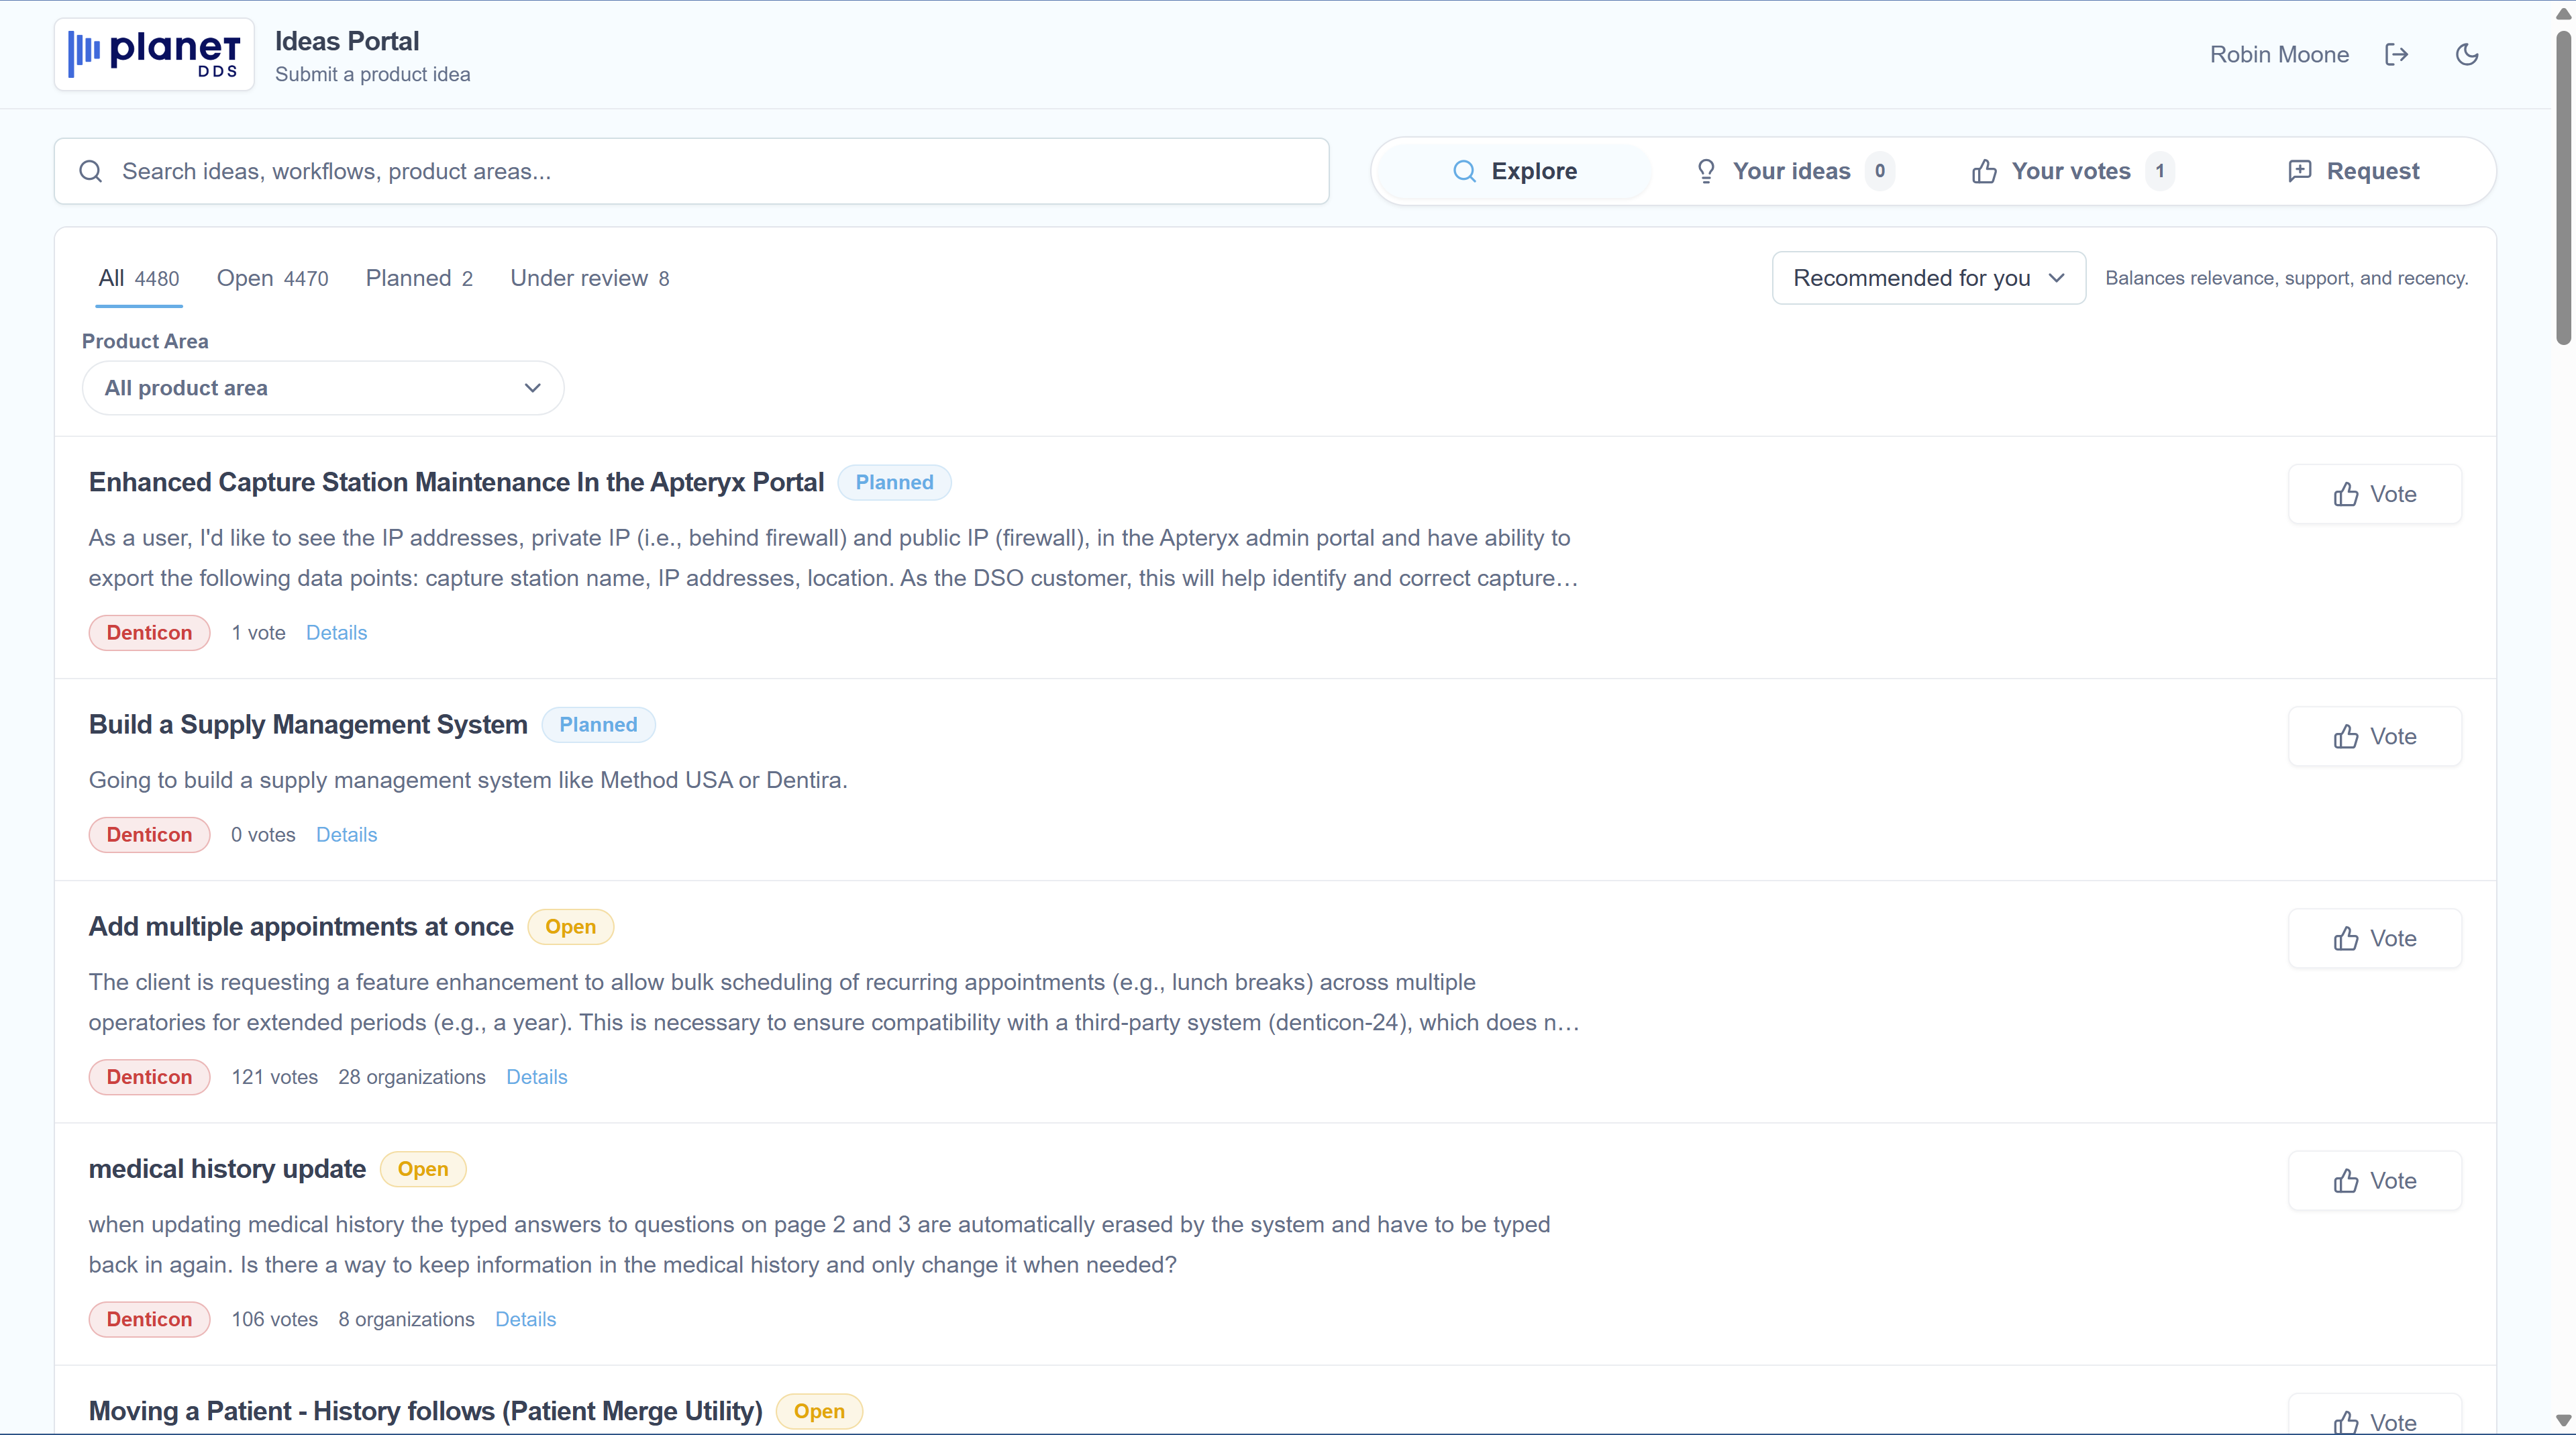
Task: Show All 4480 ideas filter
Action: (x=139, y=278)
